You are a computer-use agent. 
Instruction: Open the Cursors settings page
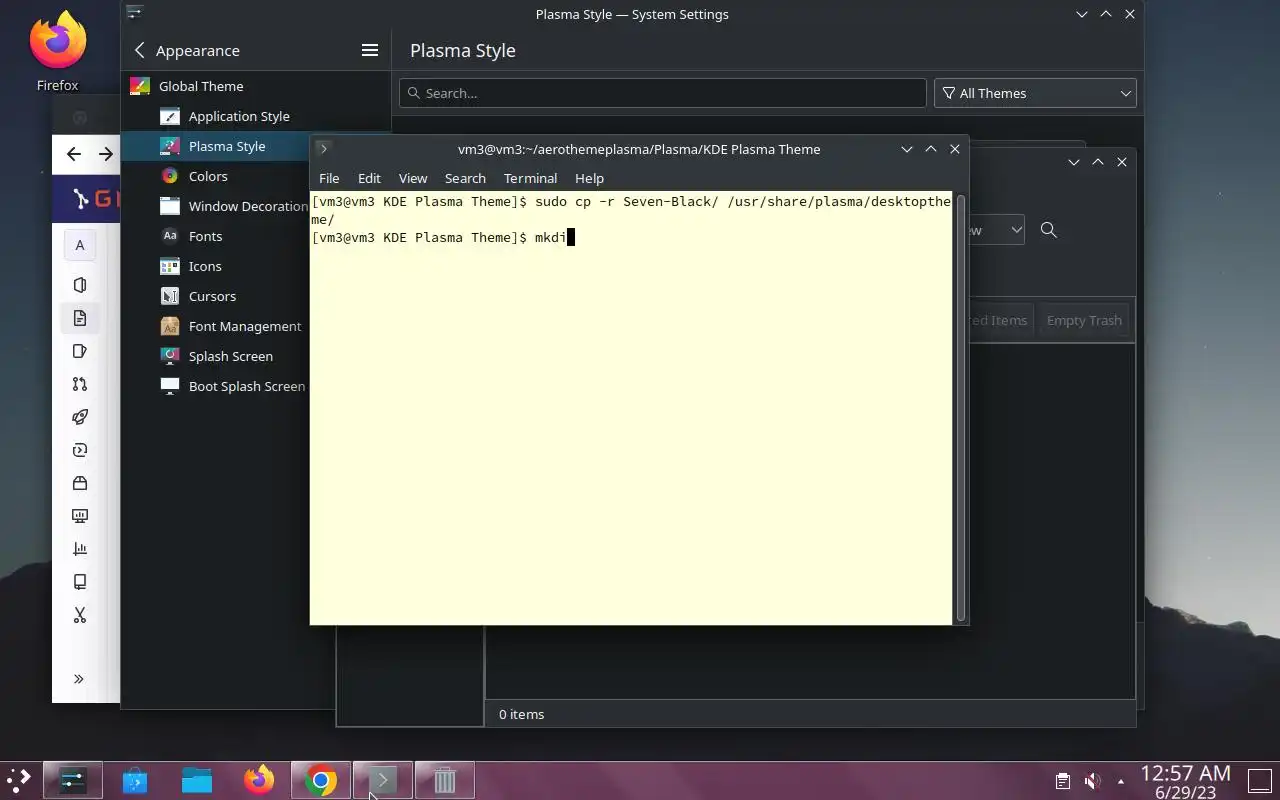212,296
